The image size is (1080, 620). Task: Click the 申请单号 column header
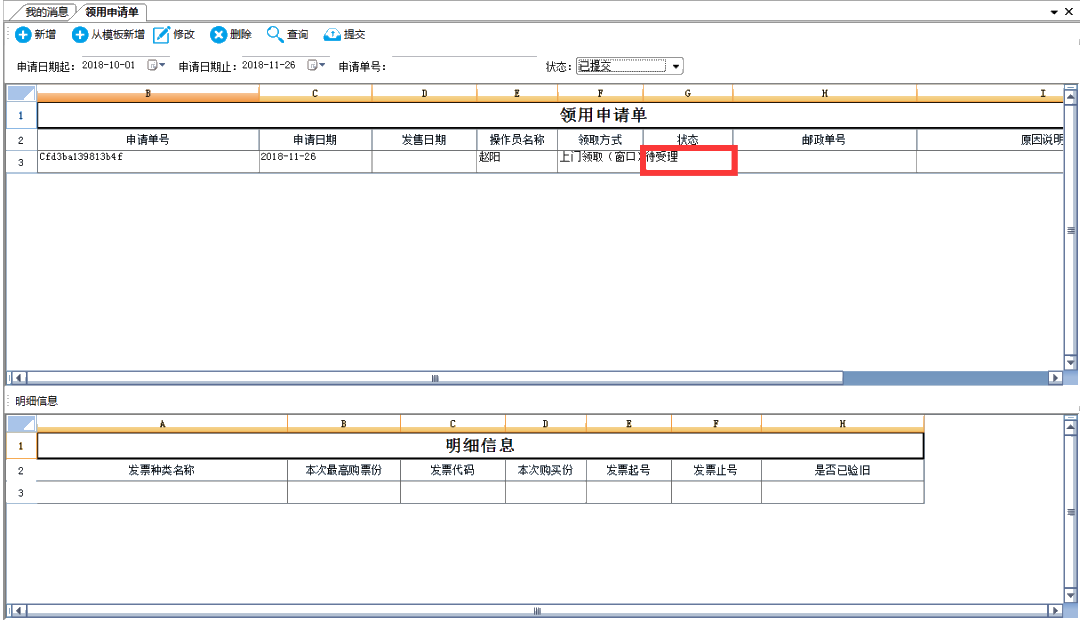[x=148, y=140]
